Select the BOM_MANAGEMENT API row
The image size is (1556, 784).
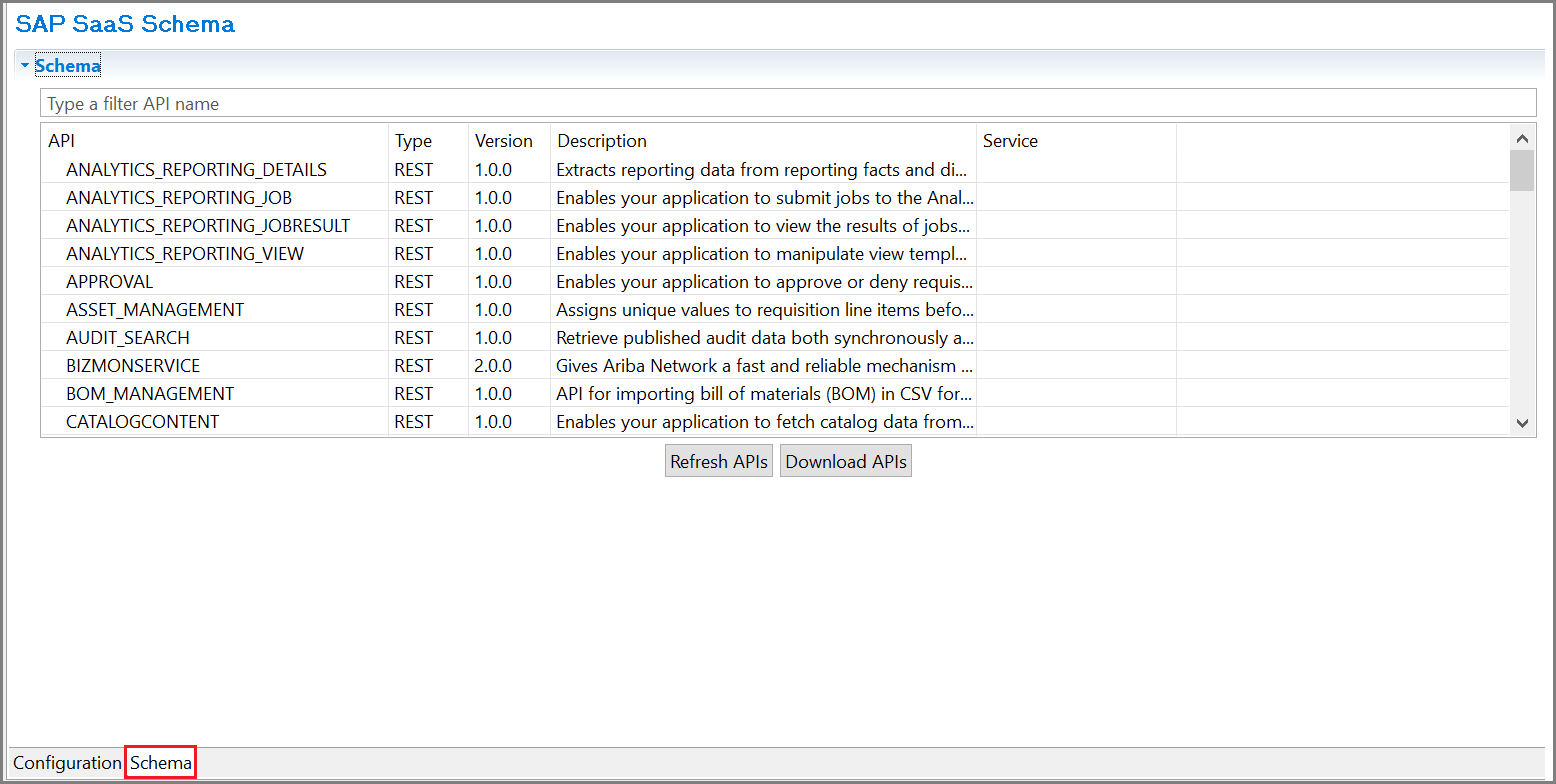(775, 394)
